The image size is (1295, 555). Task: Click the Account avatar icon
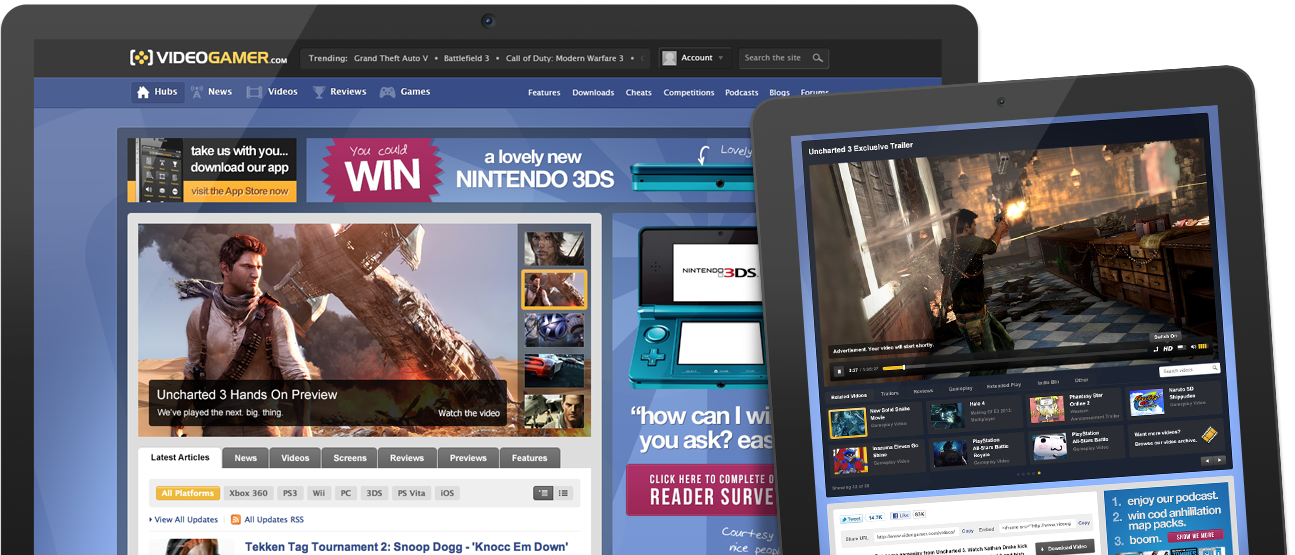pos(669,58)
